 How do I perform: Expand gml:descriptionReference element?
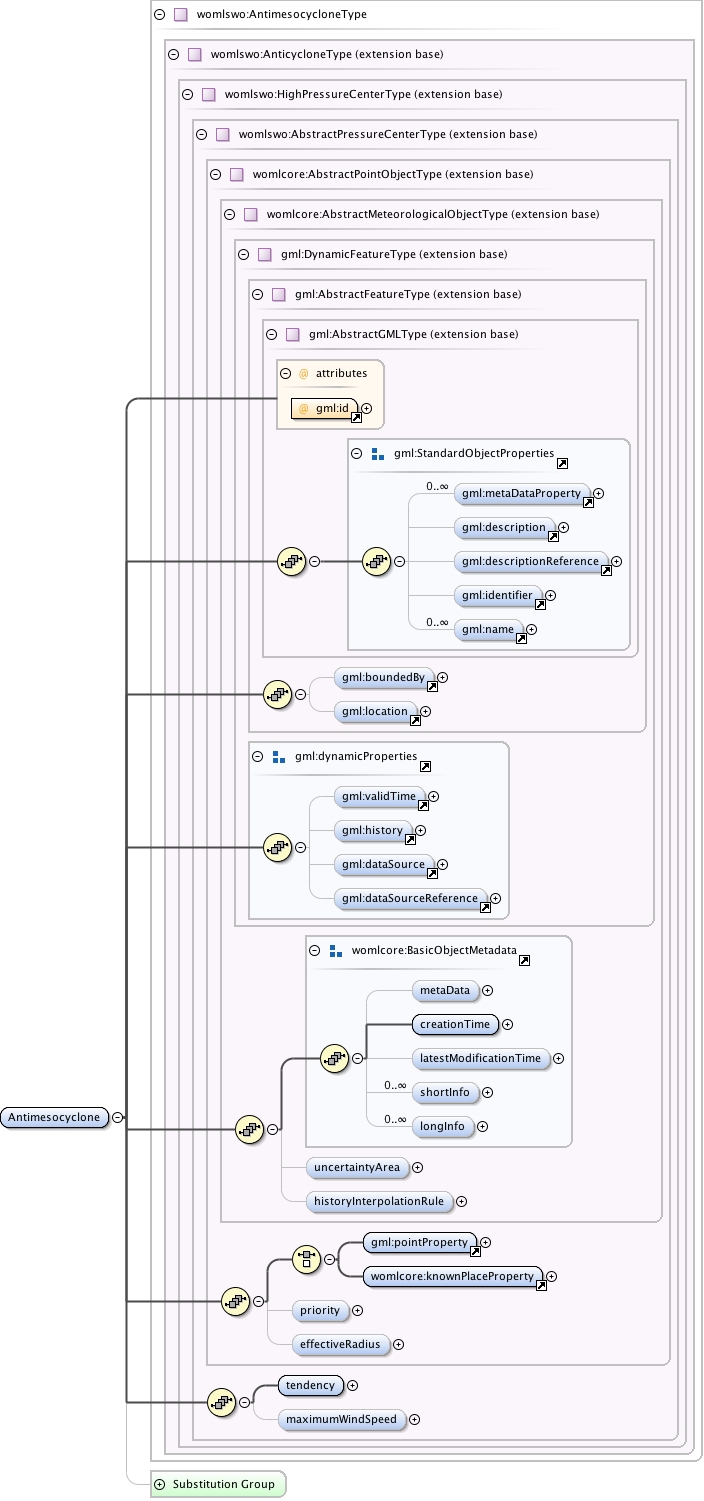pyautogui.click(x=617, y=562)
